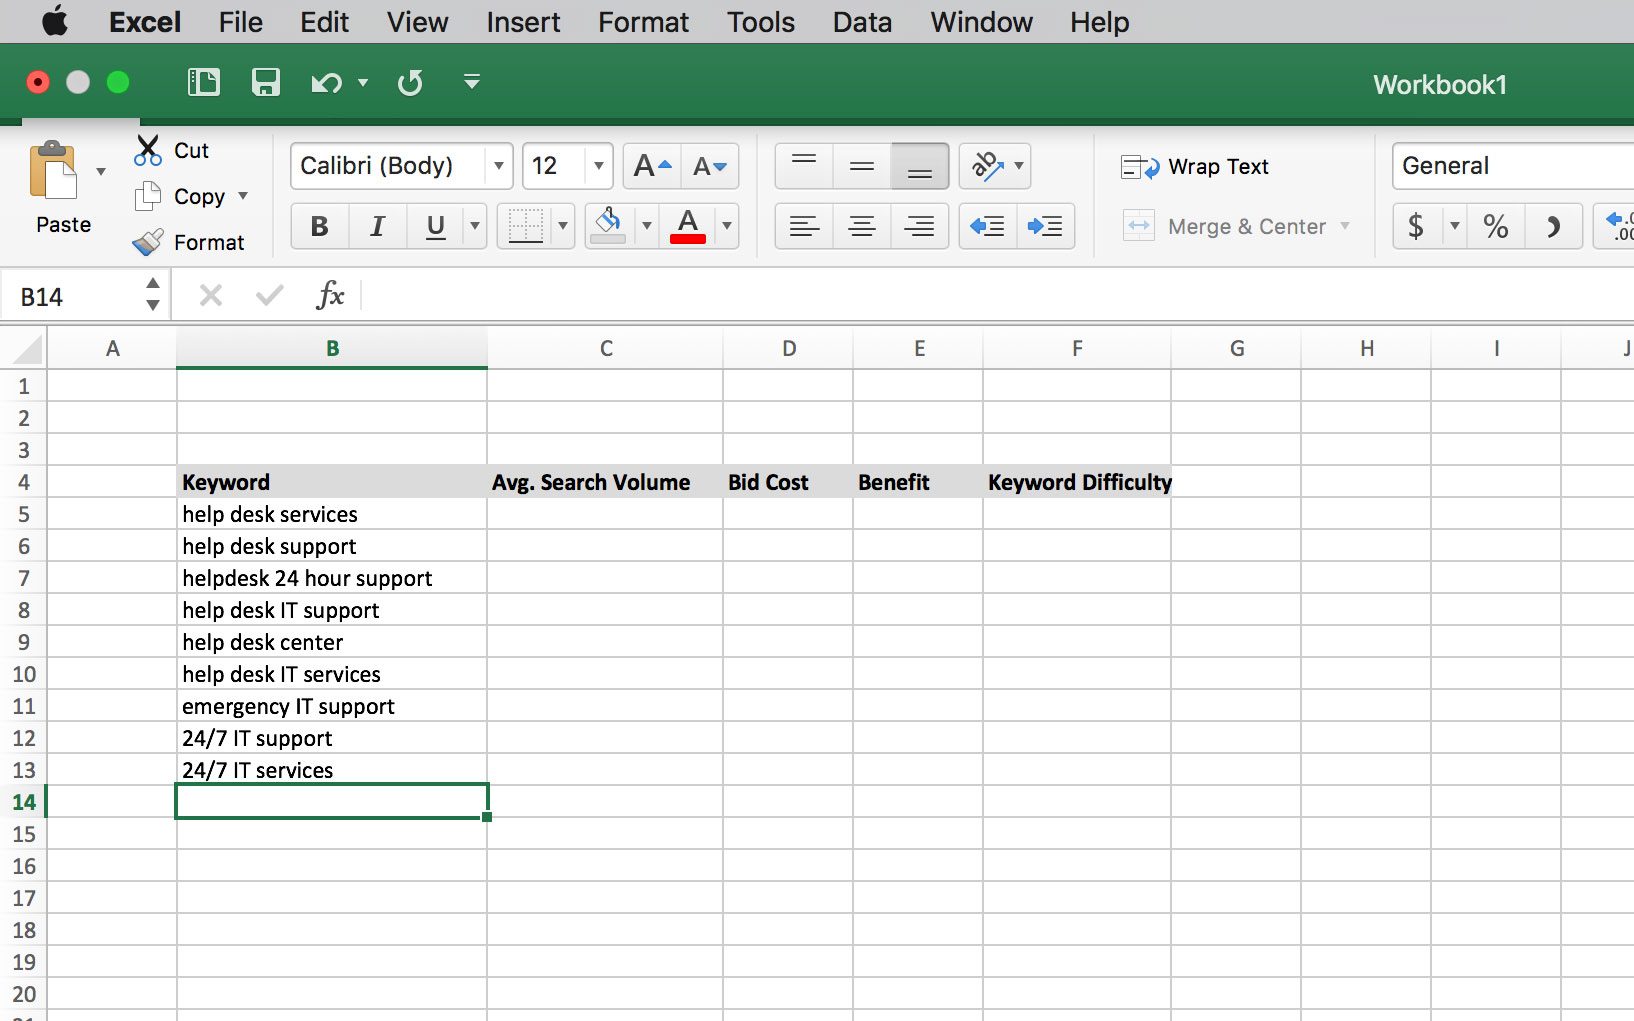Increase font size with large A
This screenshot has height=1021, width=1634.
pyautogui.click(x=652, y=166)
